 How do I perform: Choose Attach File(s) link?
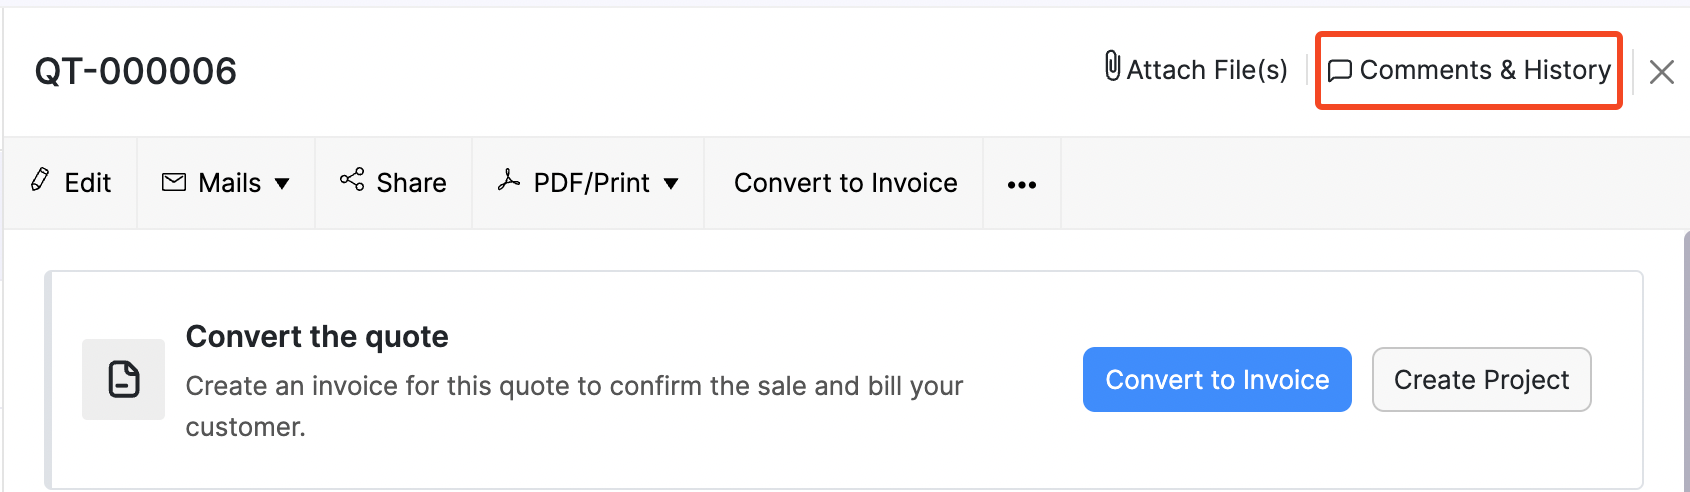[1206, 70]
